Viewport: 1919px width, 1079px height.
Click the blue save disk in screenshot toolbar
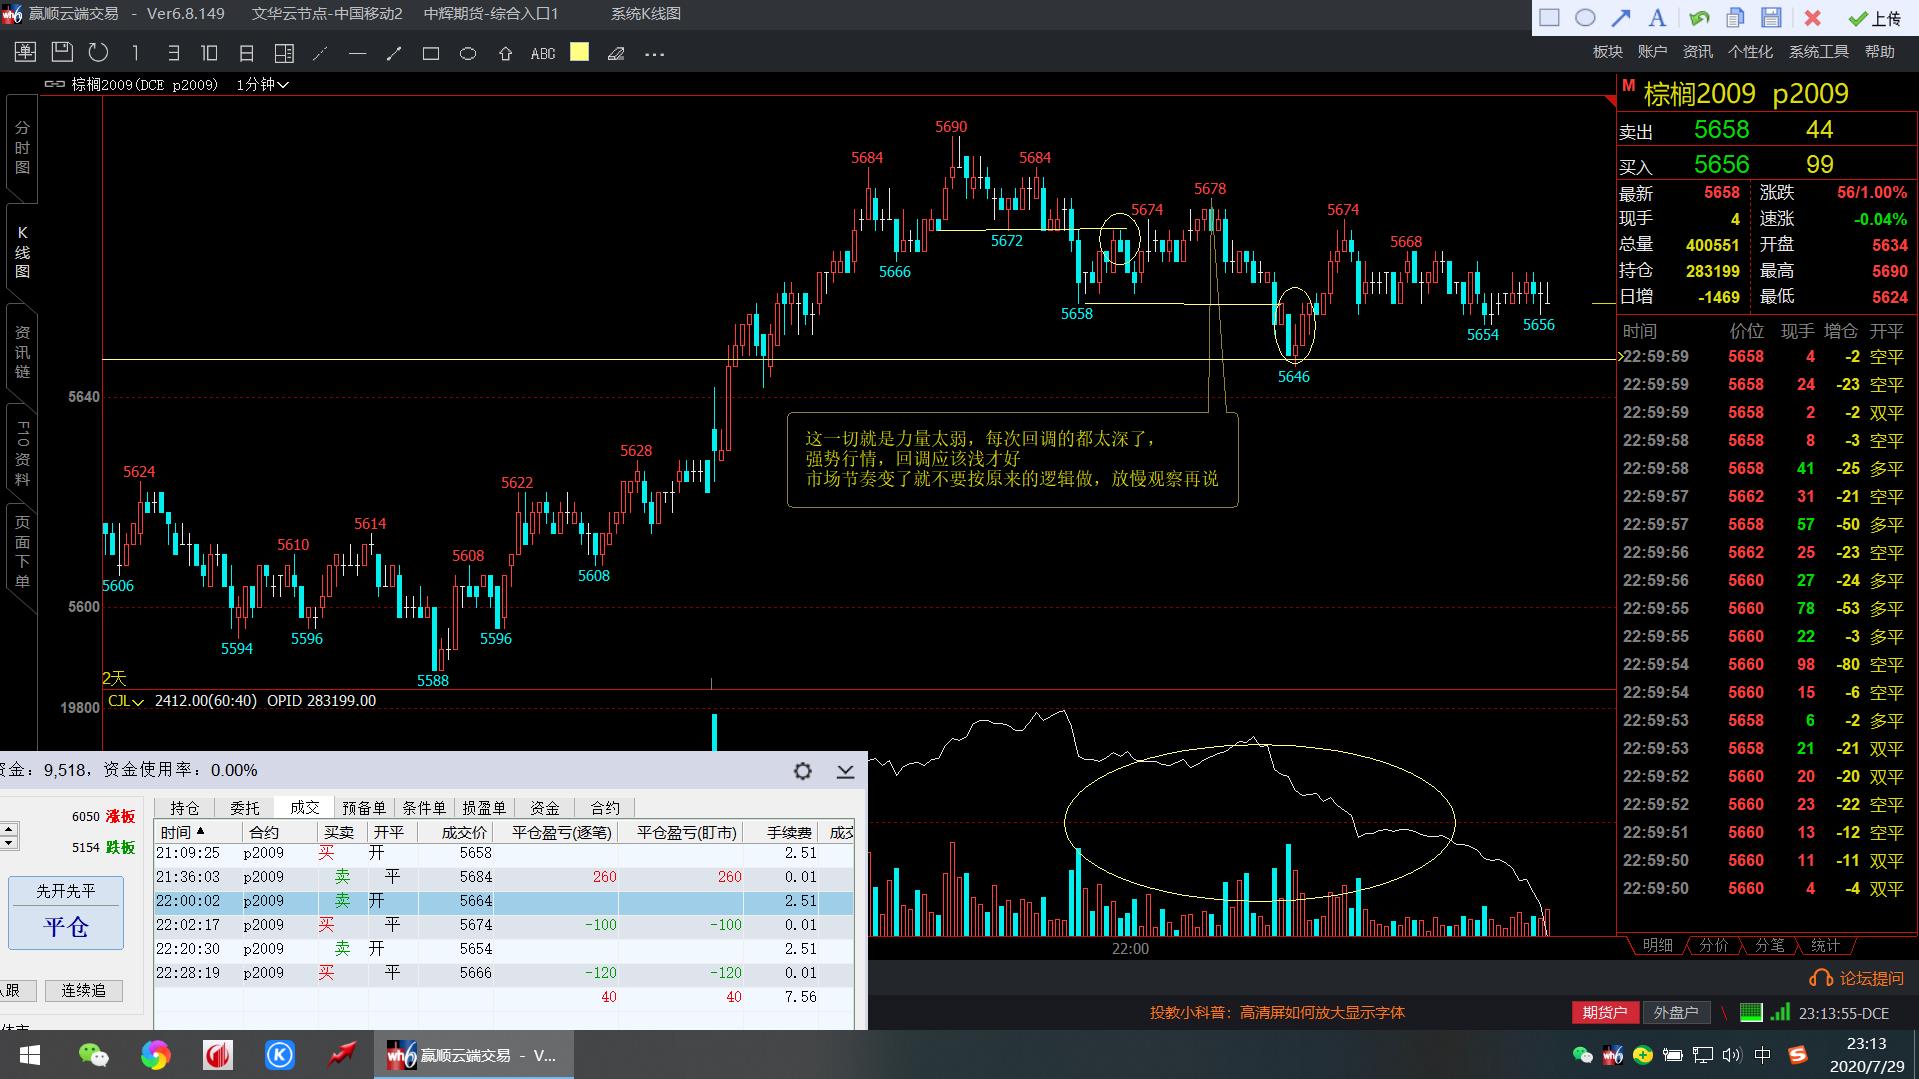1771,17
